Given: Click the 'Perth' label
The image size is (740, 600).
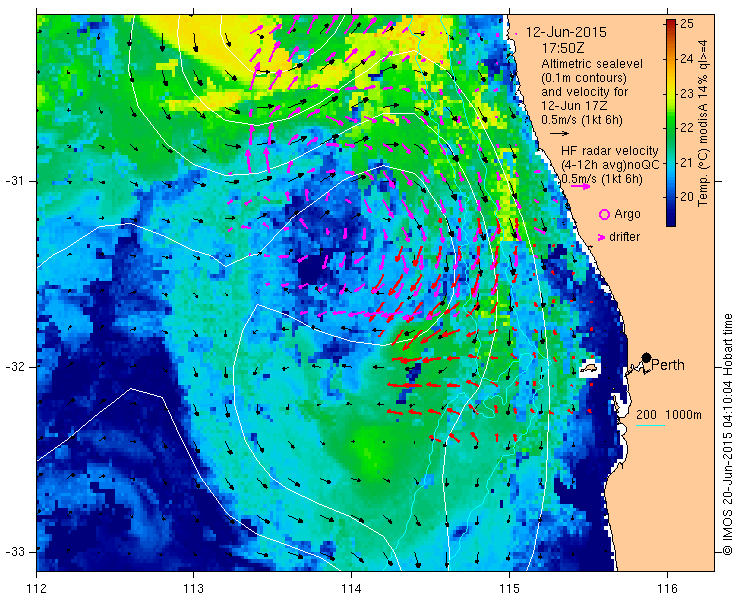Looking at the screenshot, I should 668,365.
